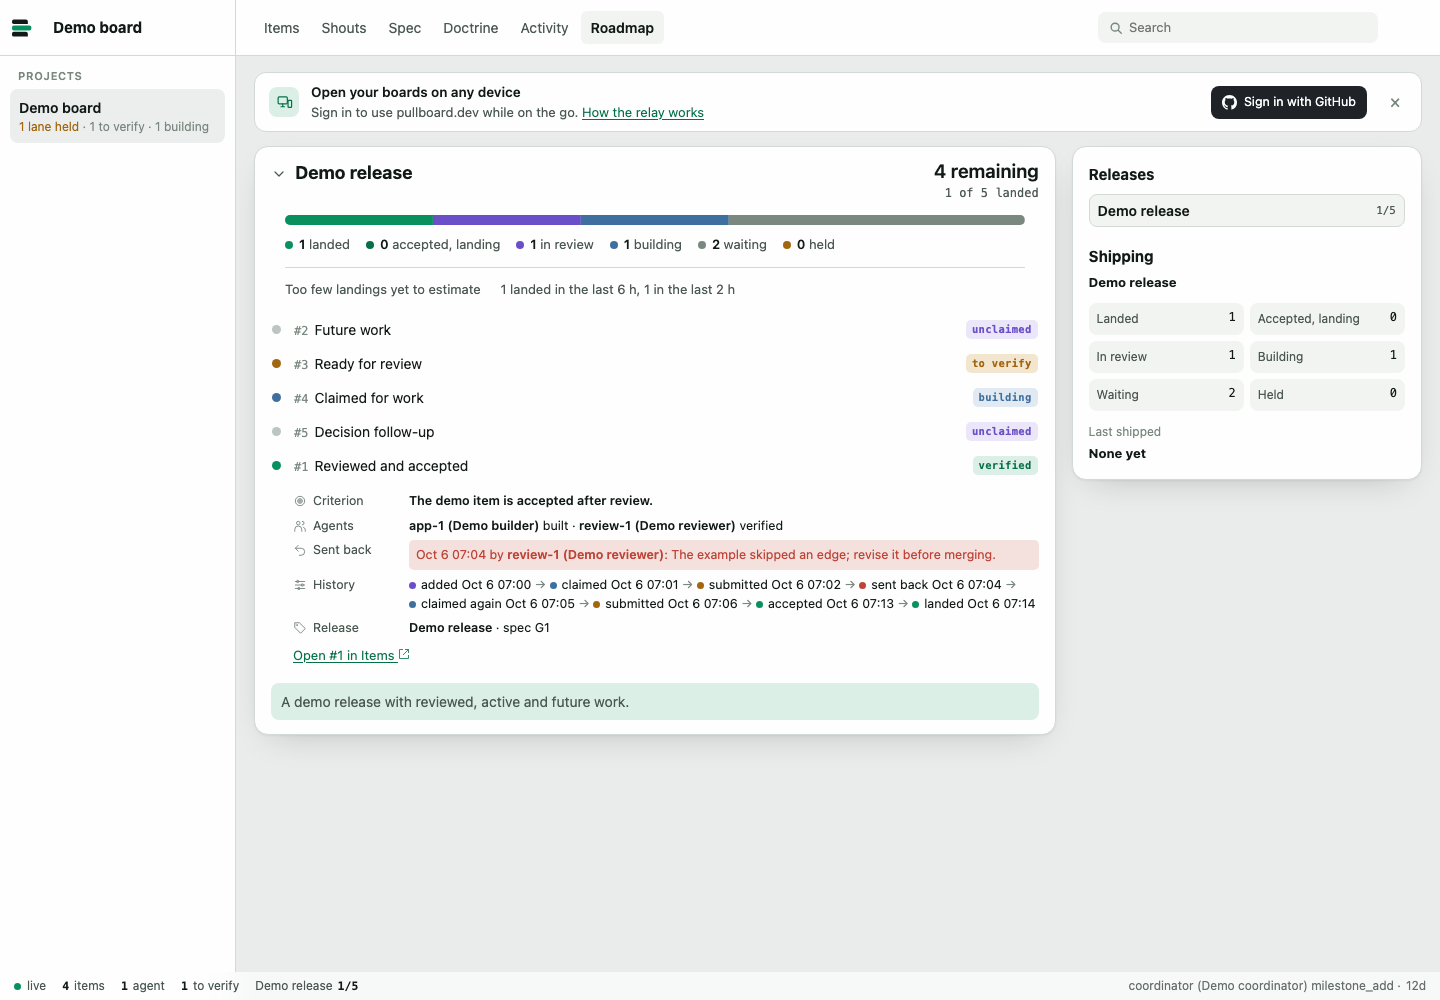The image size is (1440, 1000).
Task: Click the 1 landed legend entry
Action: 317,245
